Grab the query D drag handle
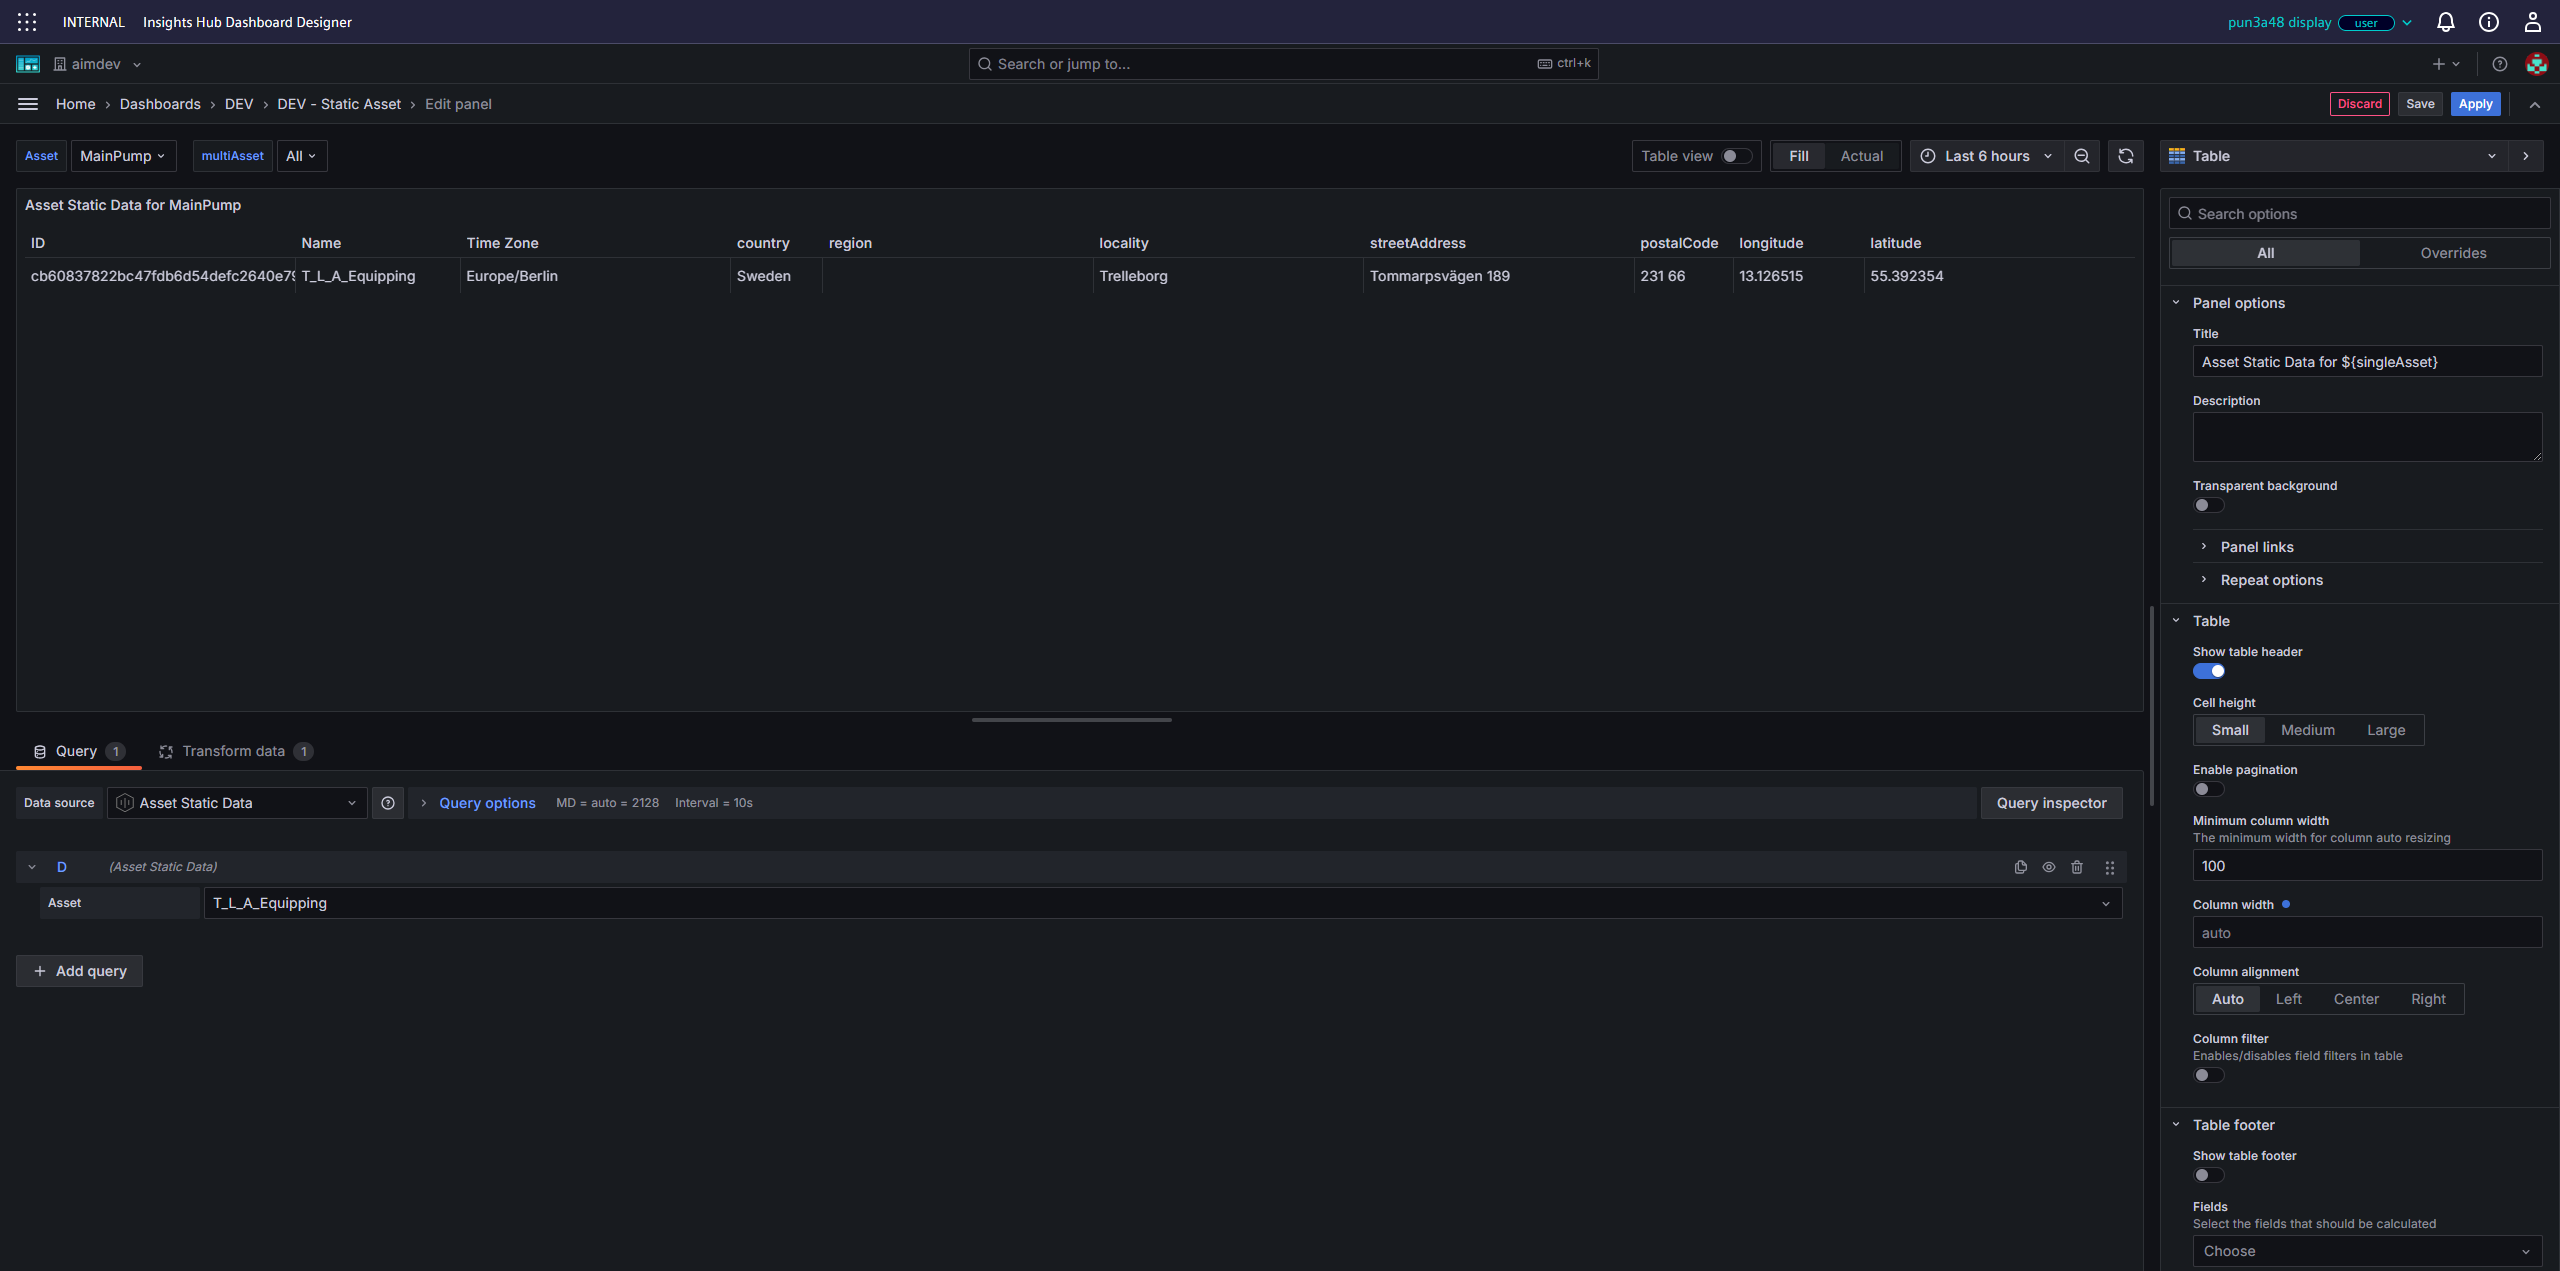Screen dimensions: 2560x1271 click(2109, 867)
